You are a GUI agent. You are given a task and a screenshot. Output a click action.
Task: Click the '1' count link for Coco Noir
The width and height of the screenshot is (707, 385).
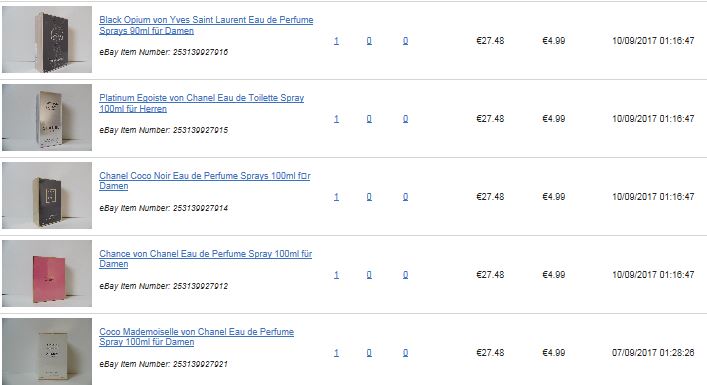tap(336, 197)
